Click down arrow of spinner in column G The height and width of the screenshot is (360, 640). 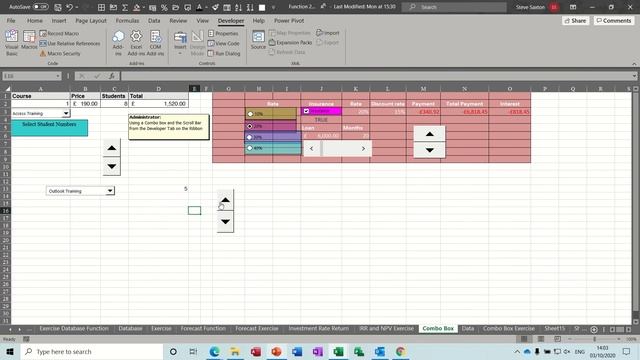[x=225, y=222]
